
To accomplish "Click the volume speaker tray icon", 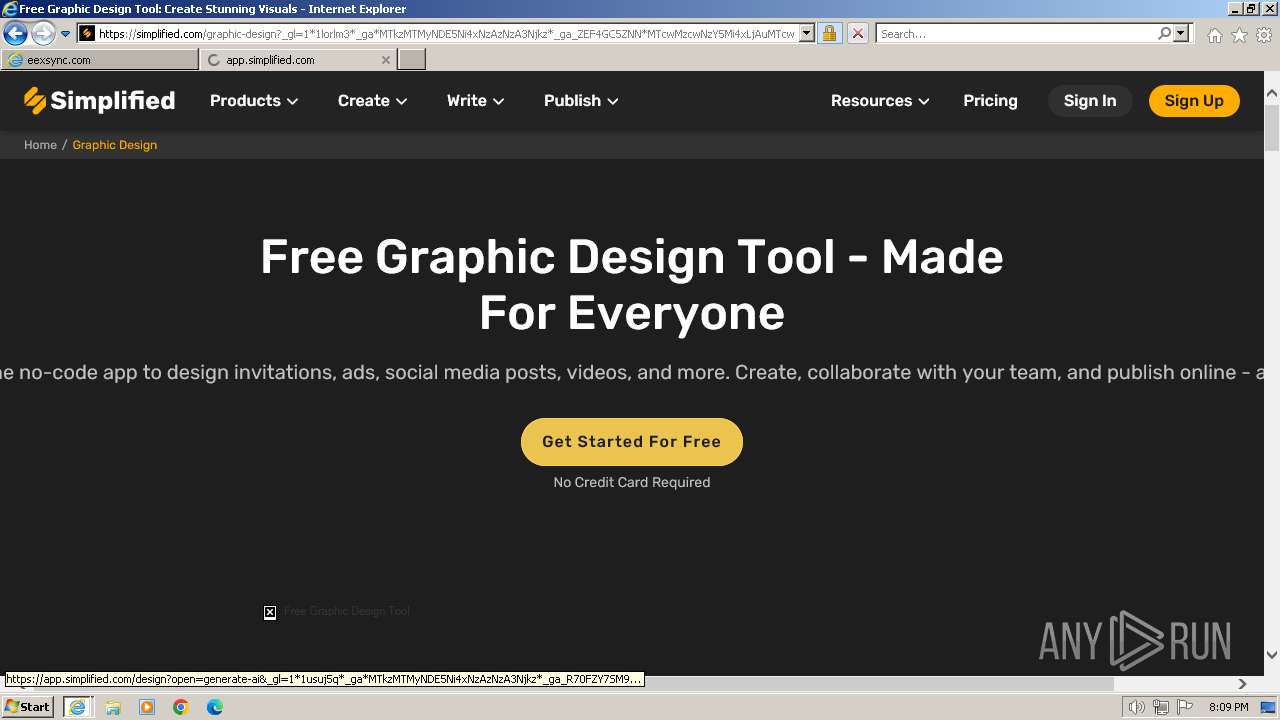I will tap(1137, 708).
